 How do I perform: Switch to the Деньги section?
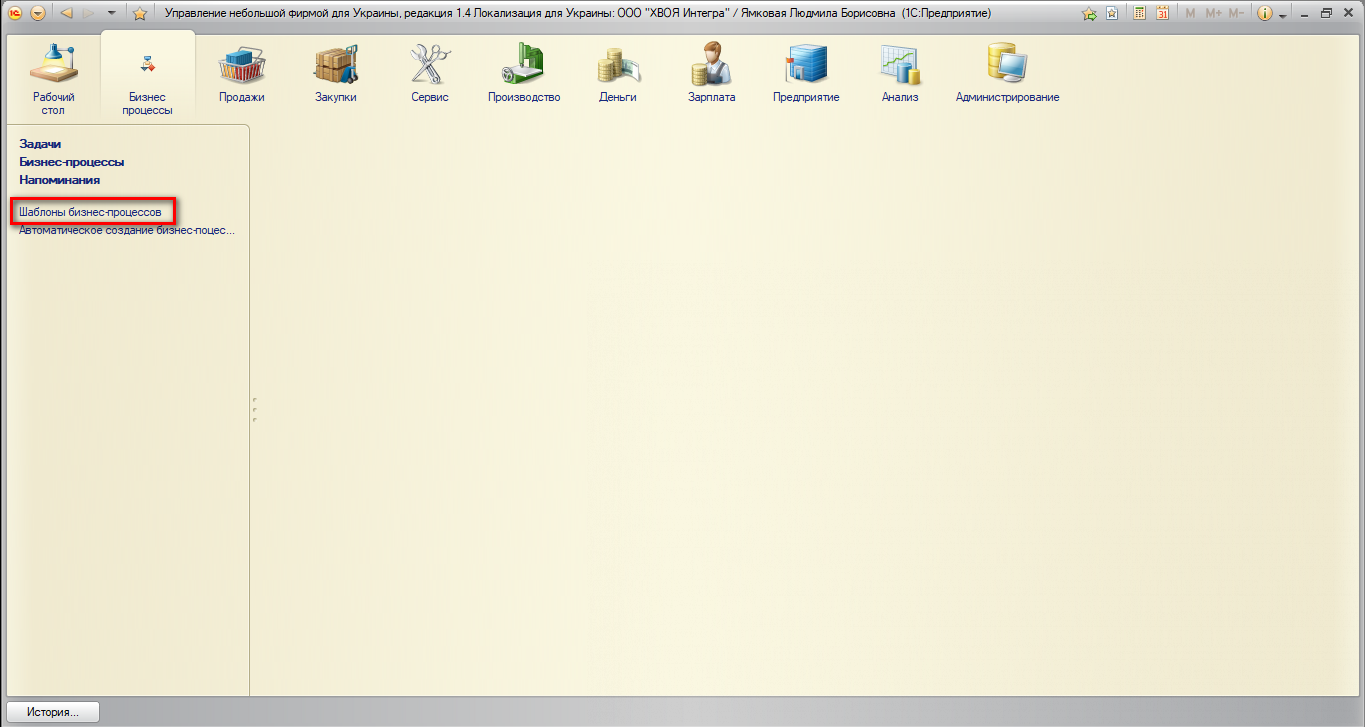point(617,74)
